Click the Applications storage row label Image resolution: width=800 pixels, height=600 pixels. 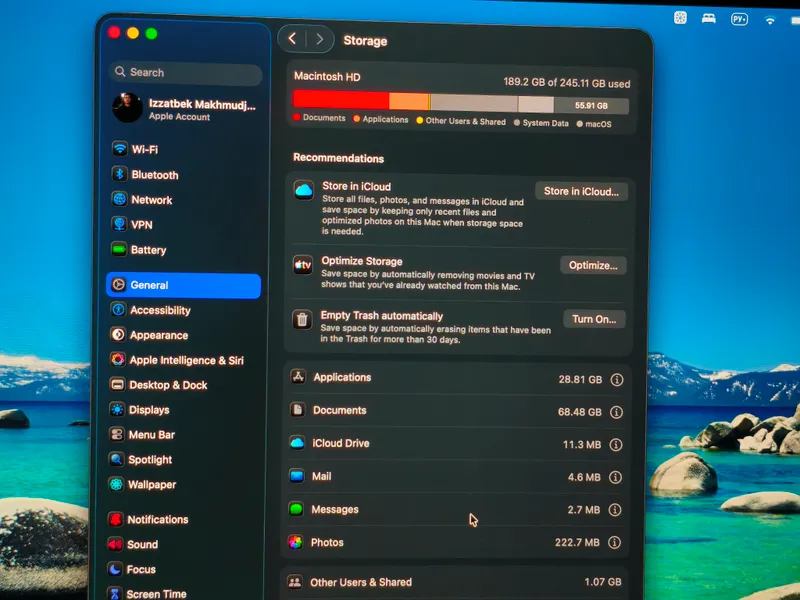[x=342, y=378]
